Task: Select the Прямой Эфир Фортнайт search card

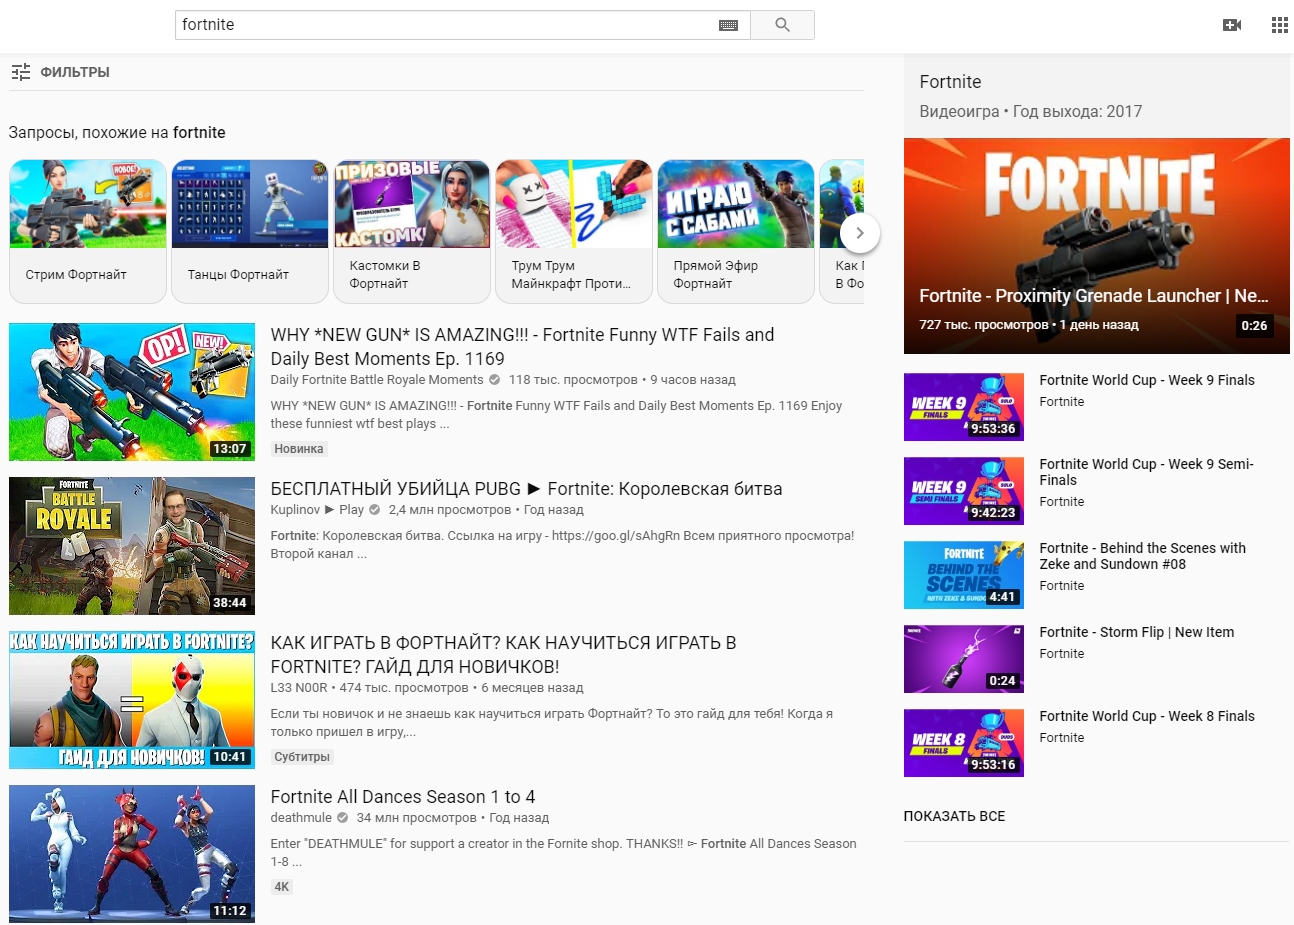Action: 736,231
